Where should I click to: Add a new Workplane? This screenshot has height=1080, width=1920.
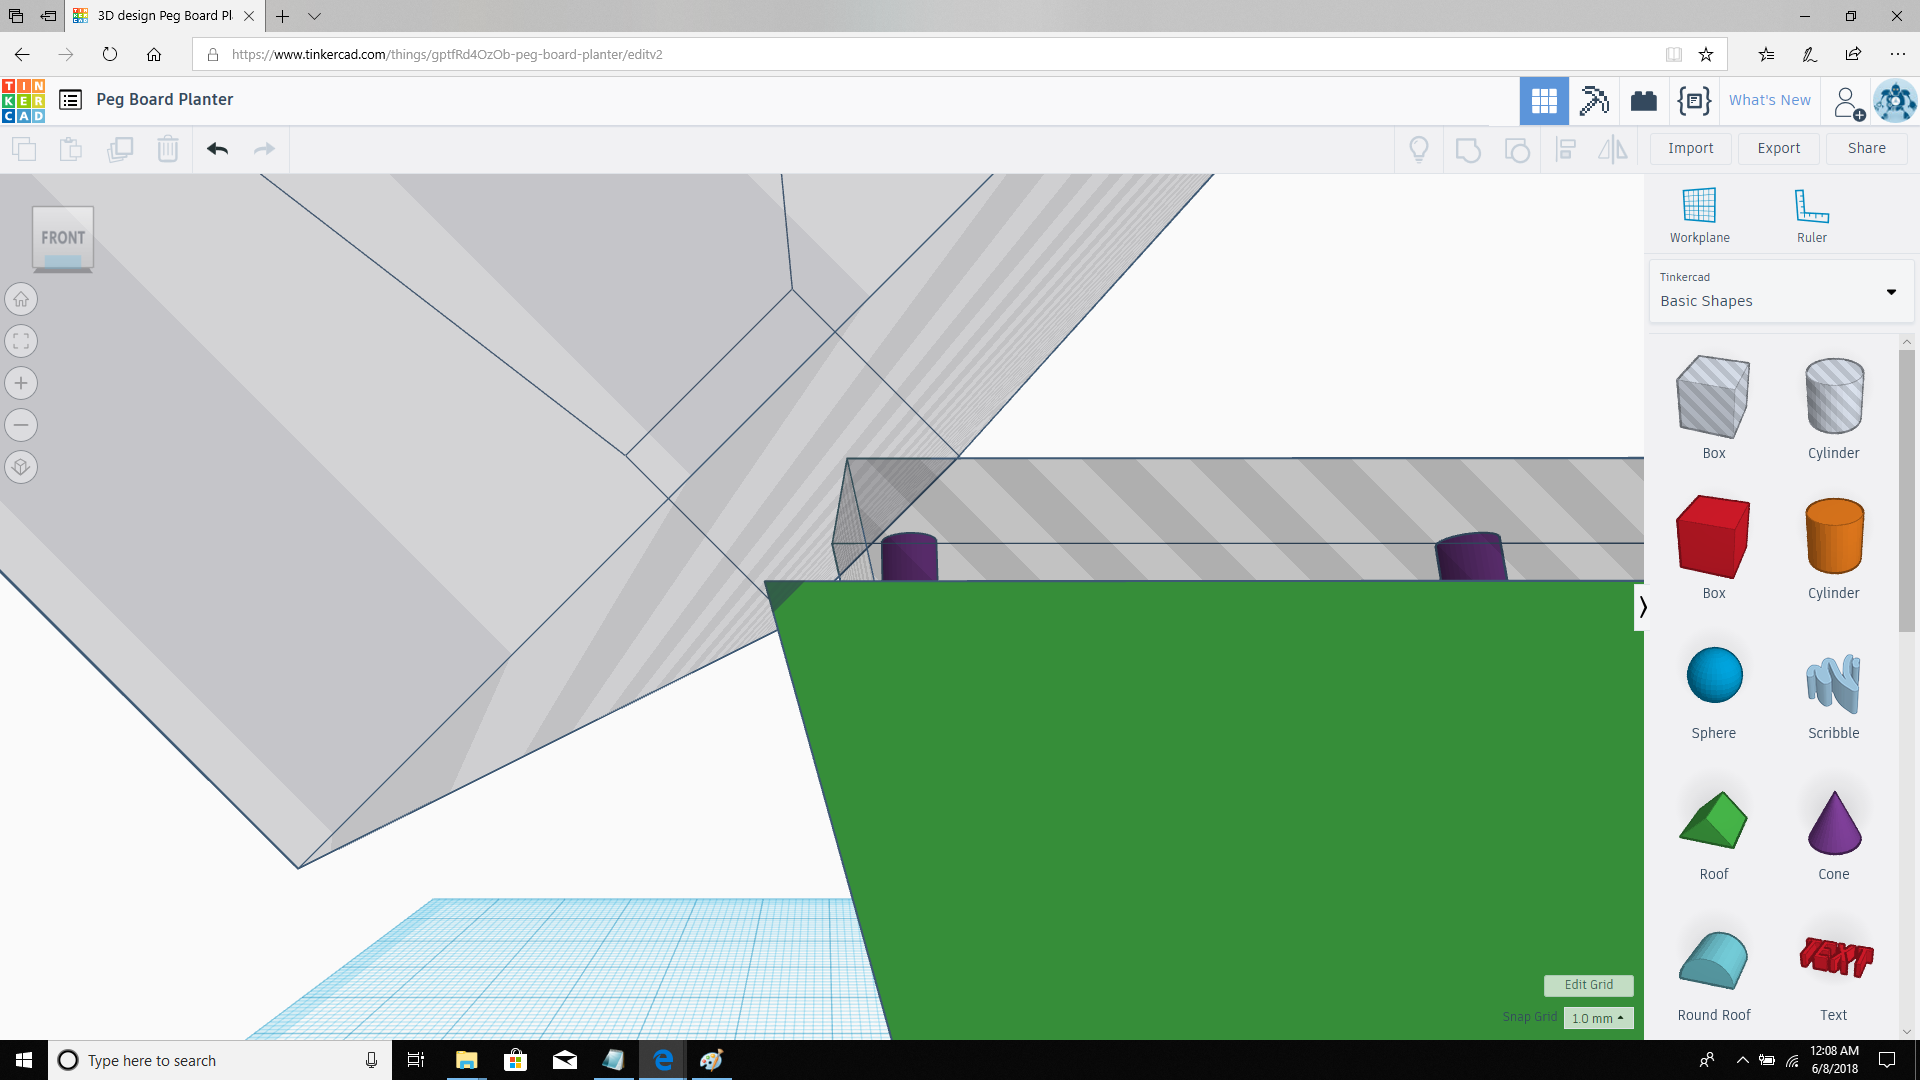tap(1699, 213)
